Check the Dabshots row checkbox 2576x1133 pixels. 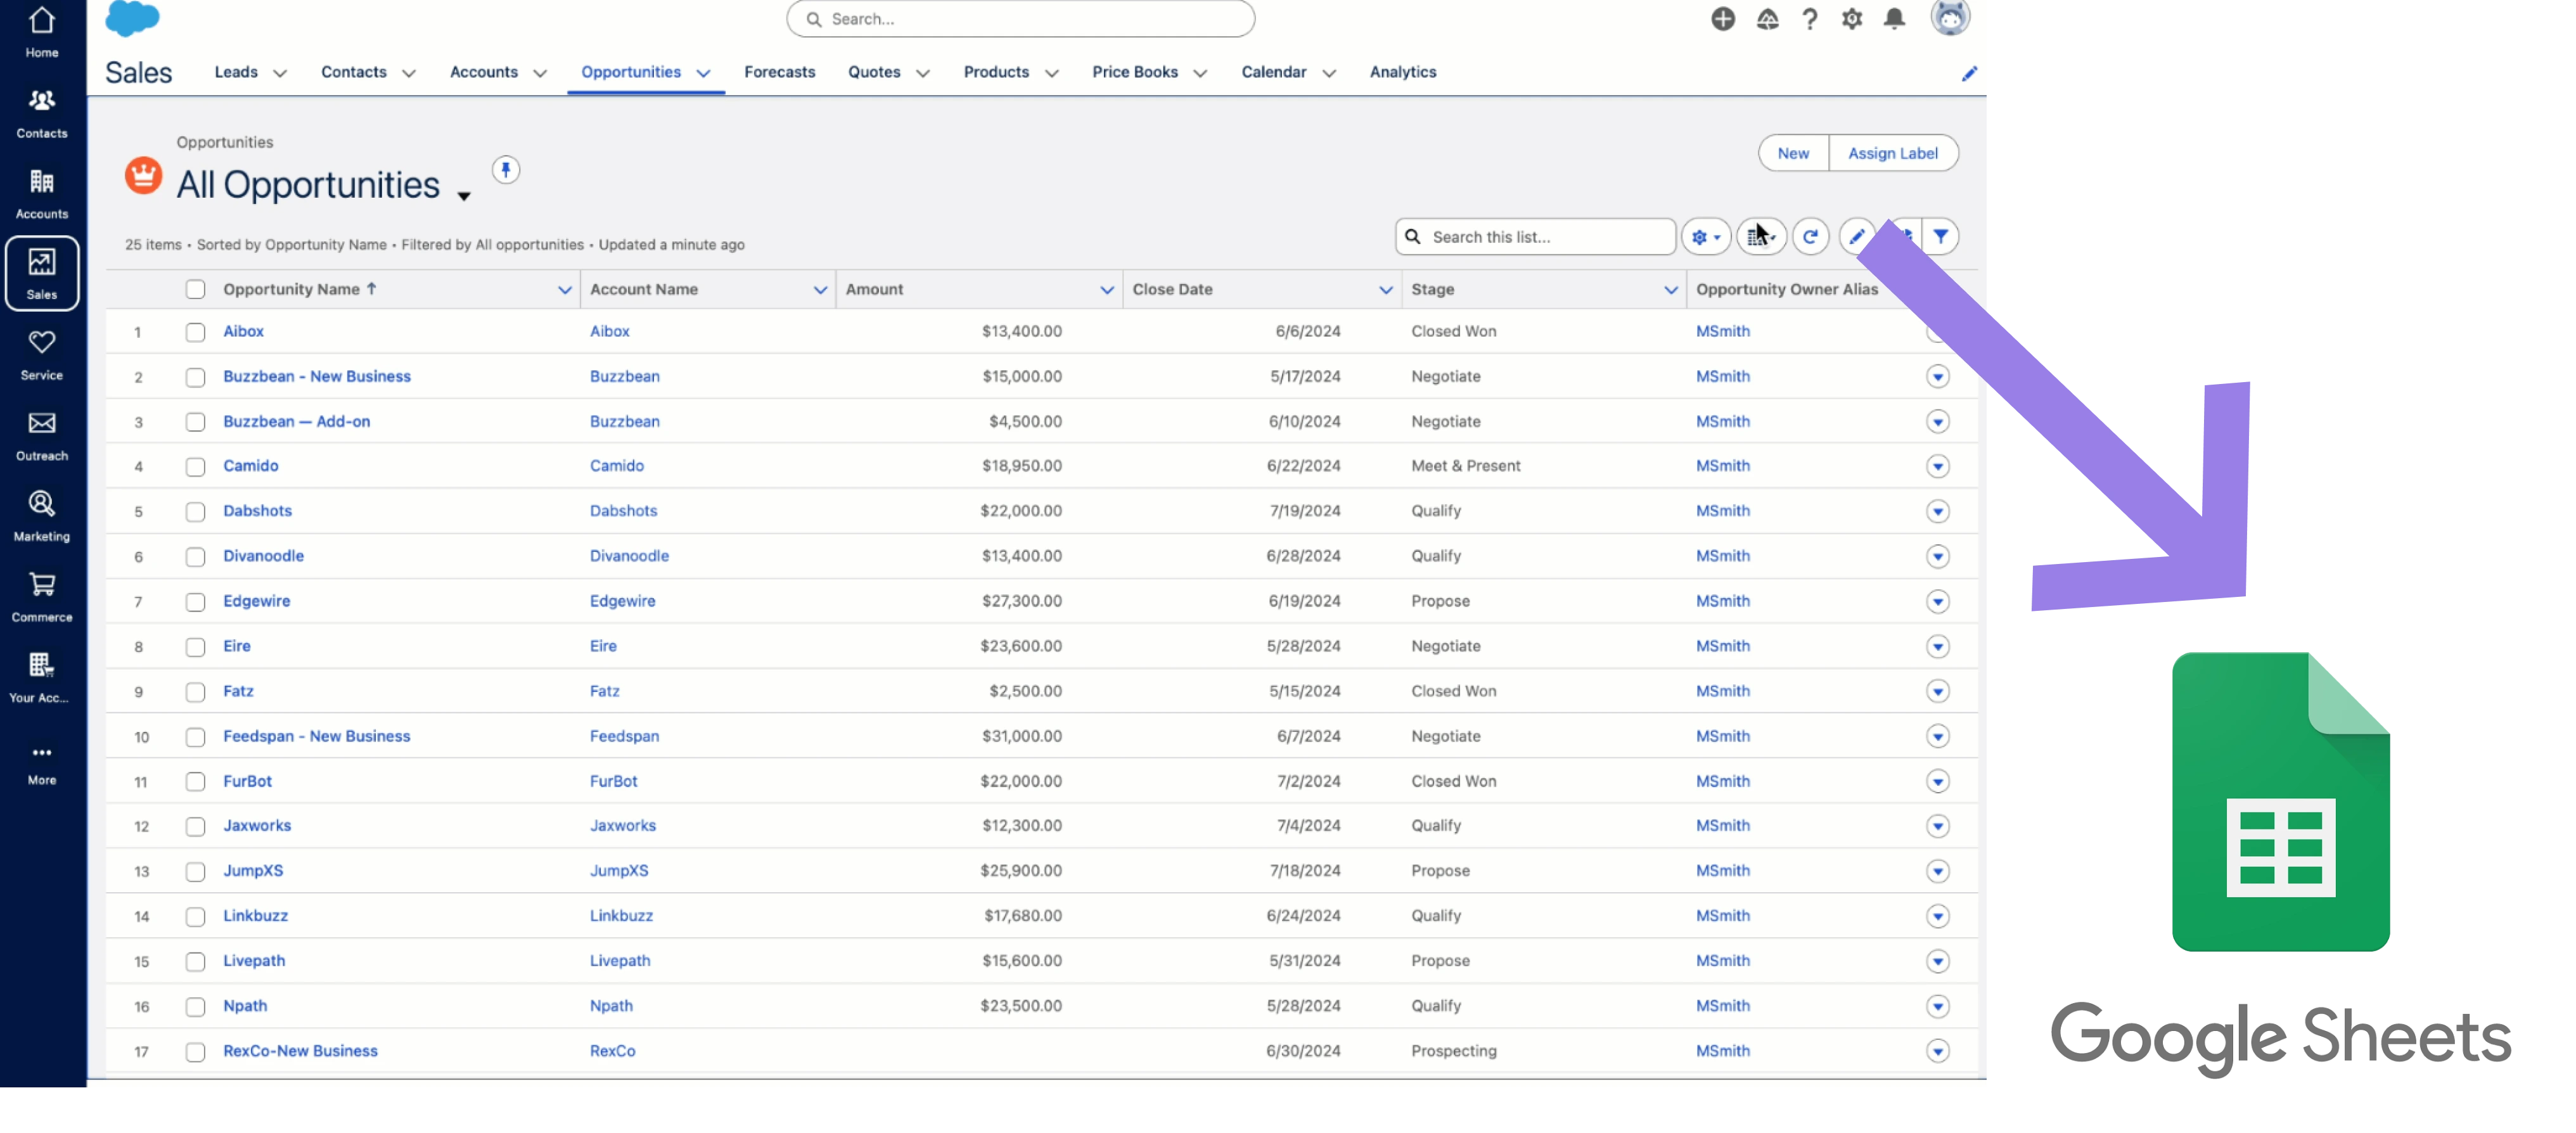[x=195, y=512]
